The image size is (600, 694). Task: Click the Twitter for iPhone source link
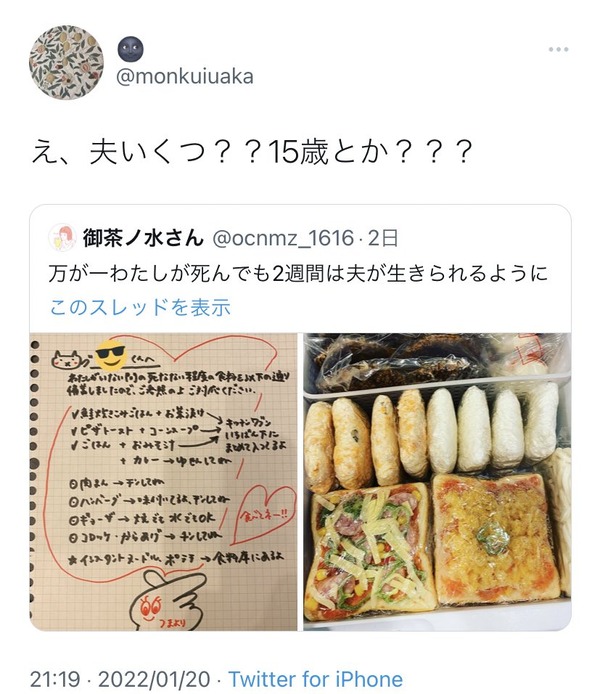pos(316,679)
